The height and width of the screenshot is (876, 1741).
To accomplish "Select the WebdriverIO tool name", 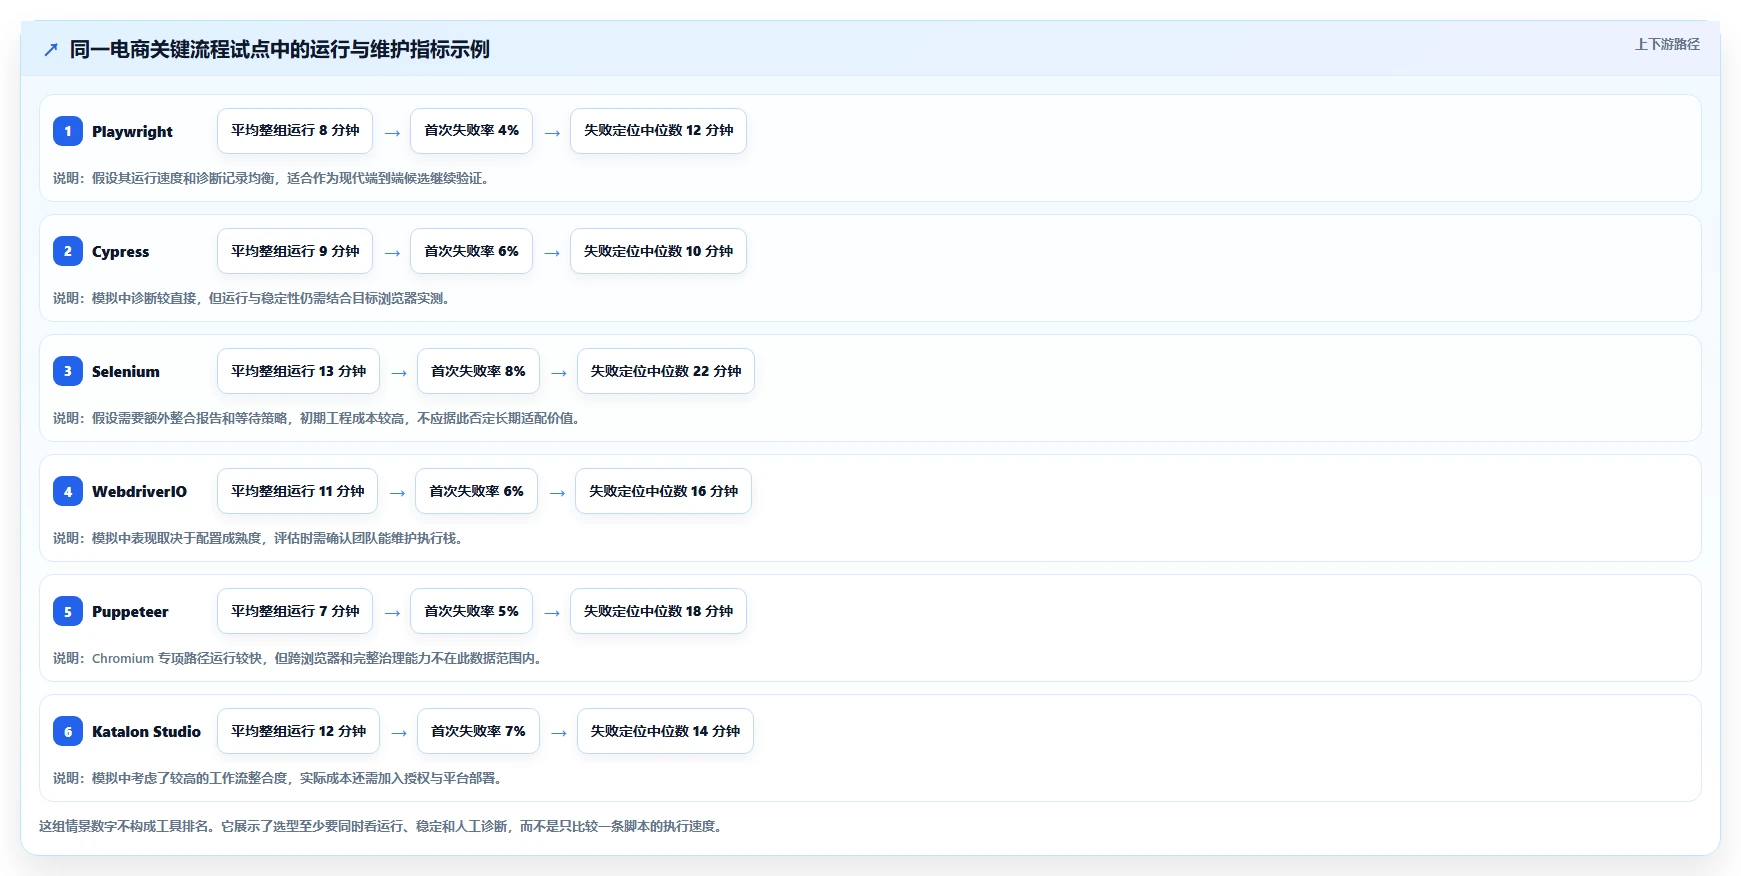I will coord(139,491).
